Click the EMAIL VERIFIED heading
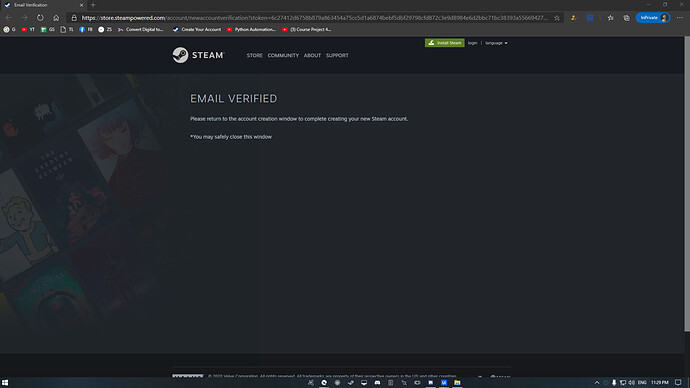Viewport: 690px width, 388px height. [x=234, y=99]
